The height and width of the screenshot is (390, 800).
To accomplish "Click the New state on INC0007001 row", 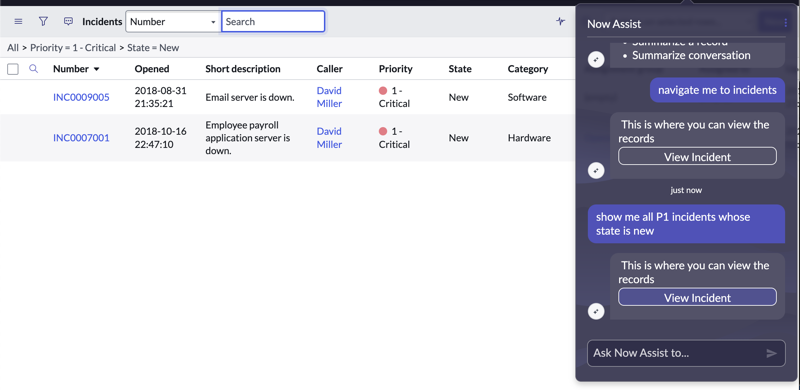I will point(459,138).
